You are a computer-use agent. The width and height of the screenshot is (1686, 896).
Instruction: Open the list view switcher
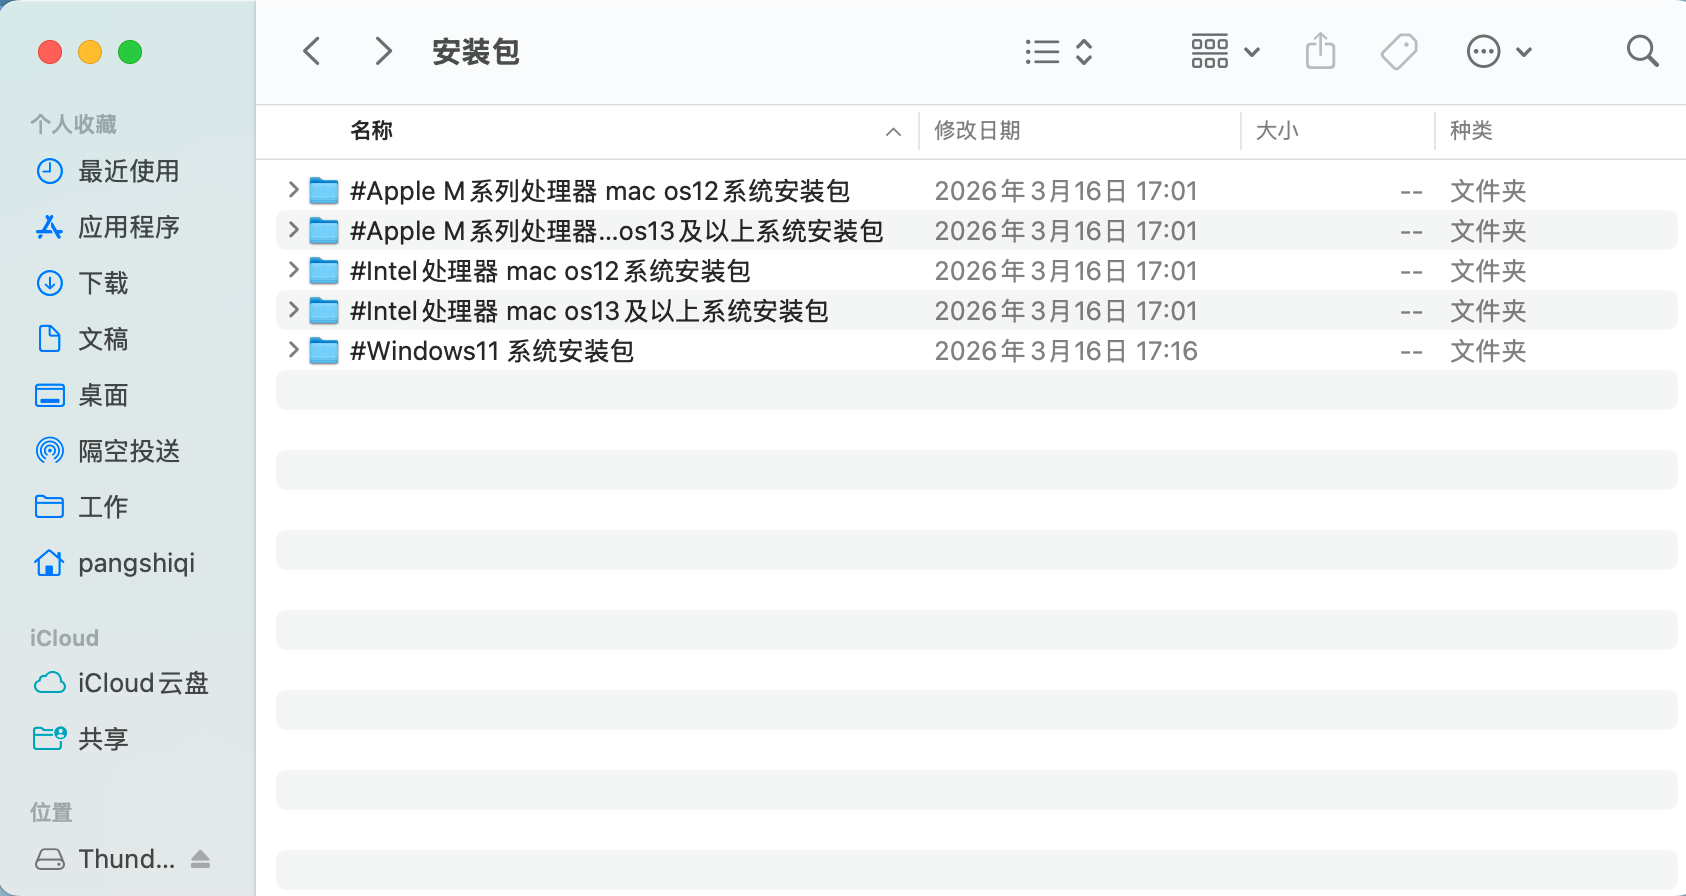(1058, 51)
